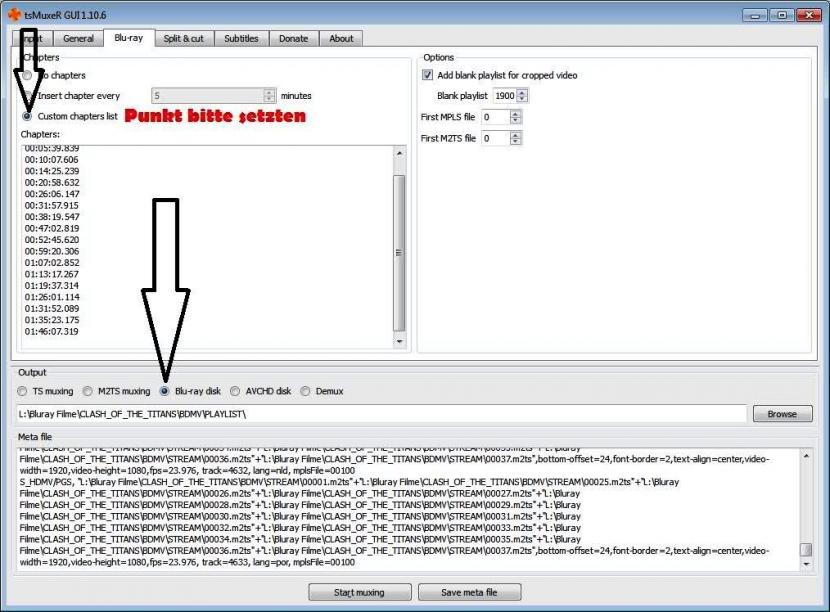This screenshot has height=612, width=830.
Task: Adjust the First M2TS file spinner
Action: (516, 138)
